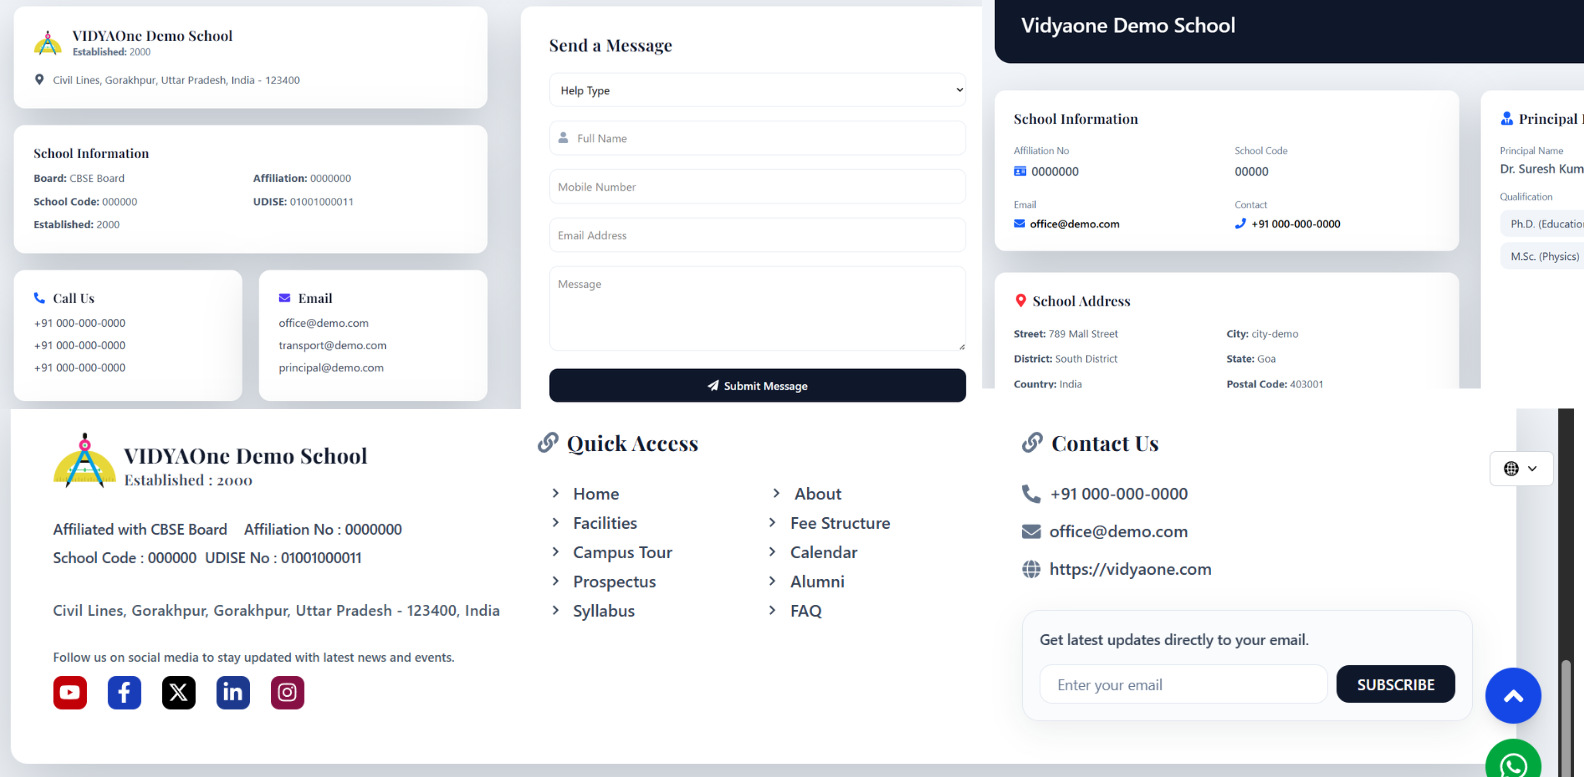This screenshot has height=777, width=1584.
Task: Click the phone icon beside Contact +91 number
Action: pyautogui.click(x=1240, y=224)
